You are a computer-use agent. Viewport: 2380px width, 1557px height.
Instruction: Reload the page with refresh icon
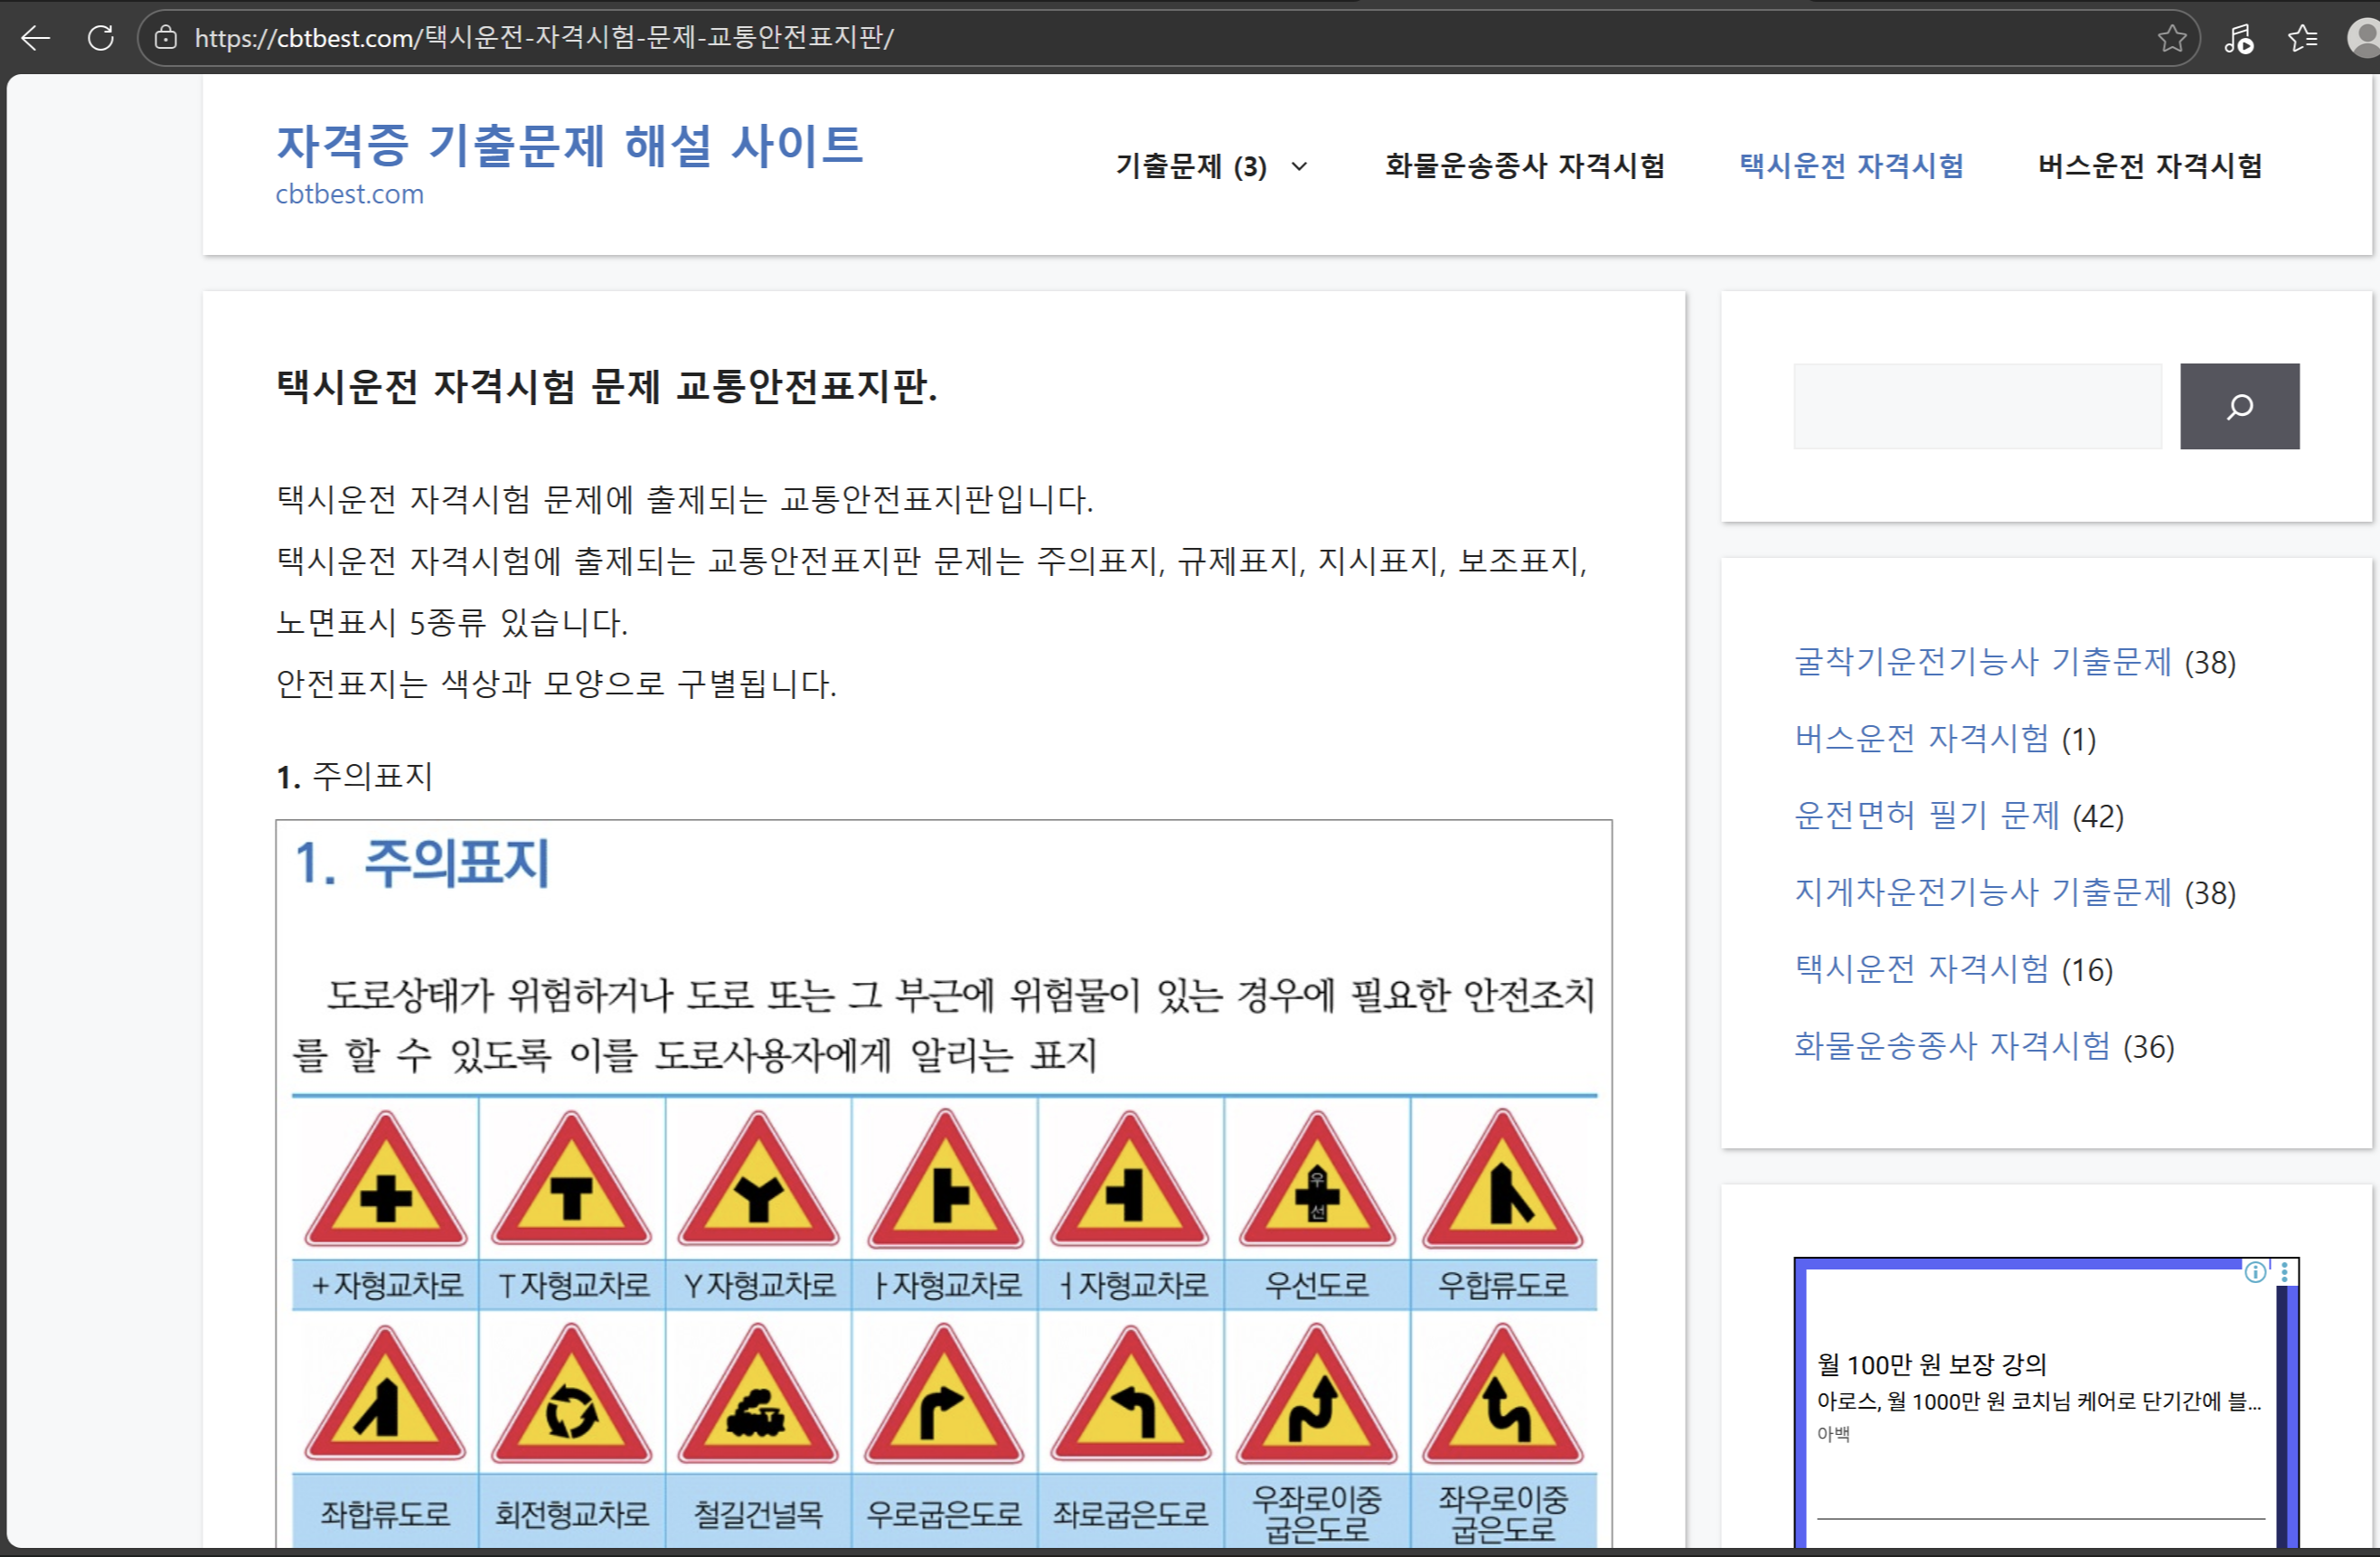tap(101, 38)
